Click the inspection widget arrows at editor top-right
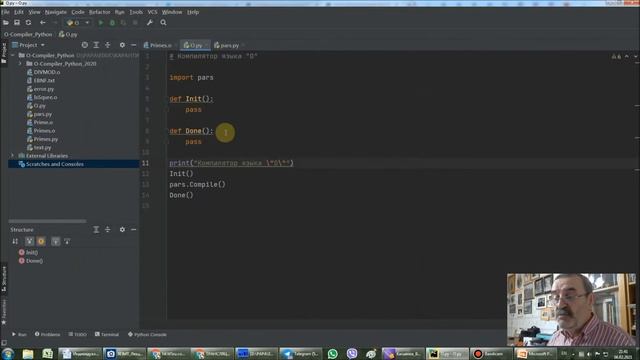The height and width of the screenshot is (360, 640). (x=630, y=56)
